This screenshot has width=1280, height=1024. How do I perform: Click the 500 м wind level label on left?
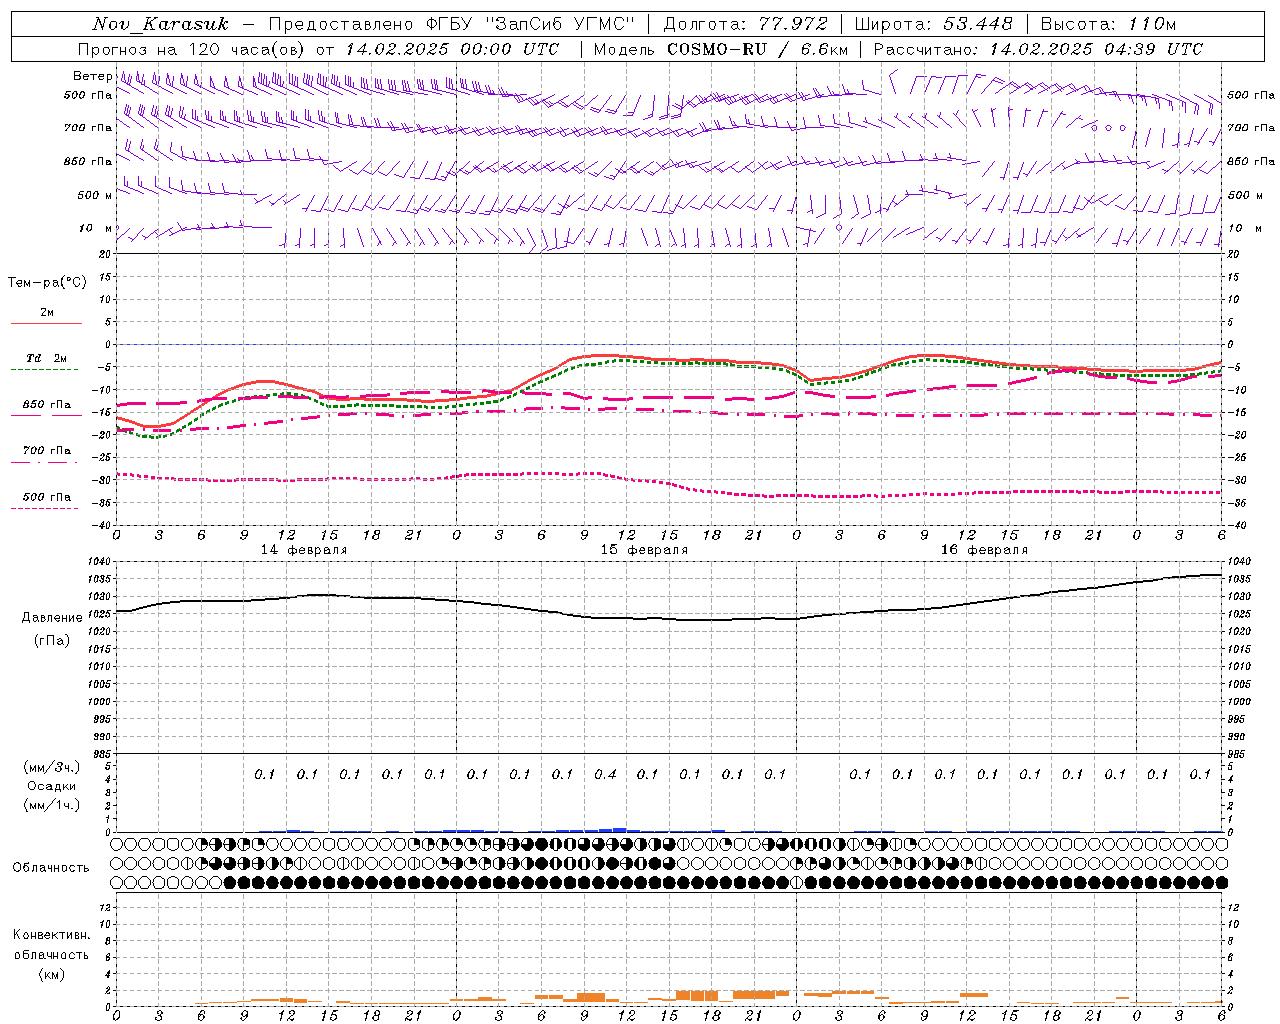(94, 195)
